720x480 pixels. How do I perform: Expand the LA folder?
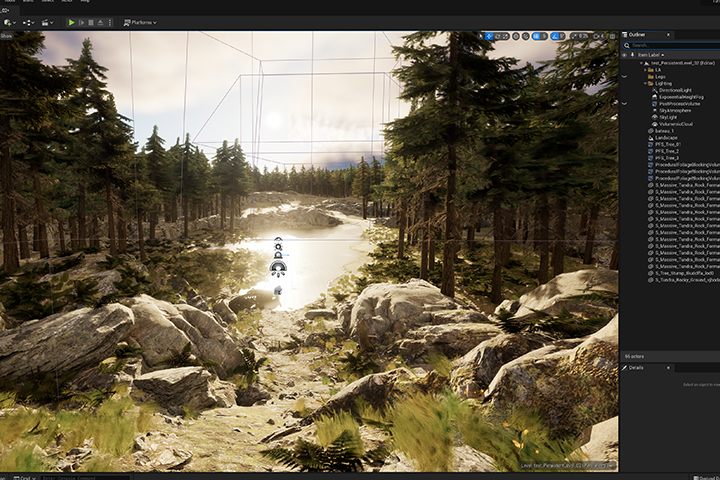coord(645,70)
